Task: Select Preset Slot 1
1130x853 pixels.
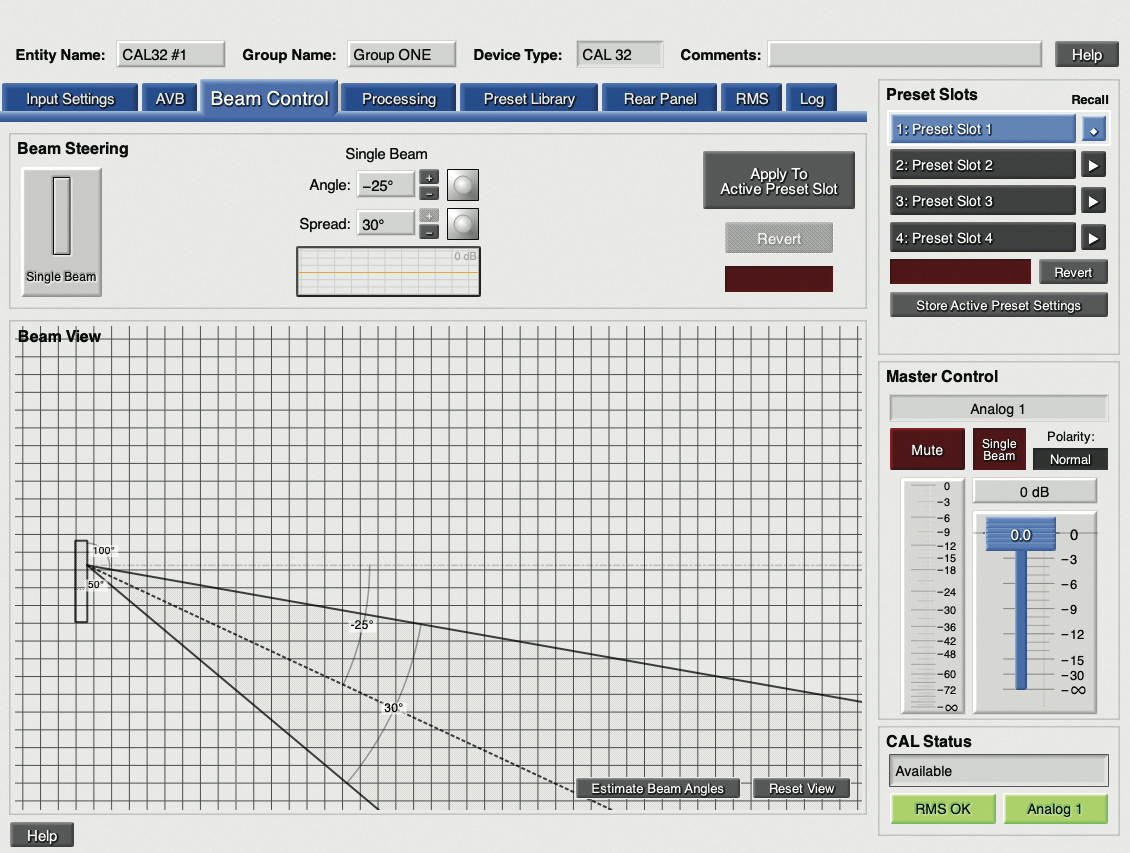Action: click(983, 130)
